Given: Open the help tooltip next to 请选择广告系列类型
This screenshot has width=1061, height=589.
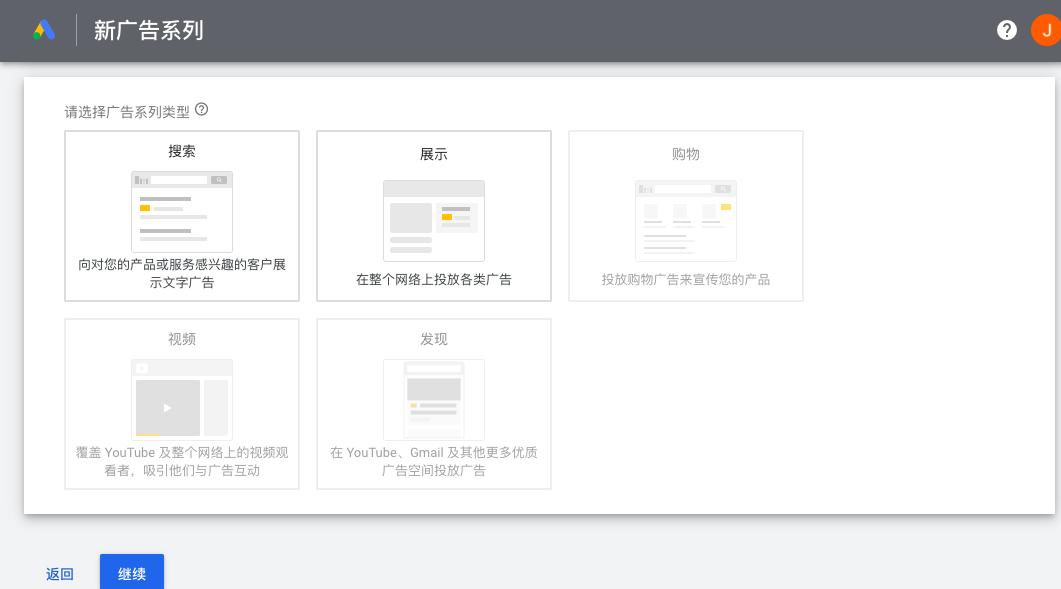Looking at the screenshot, I should 201,109.
